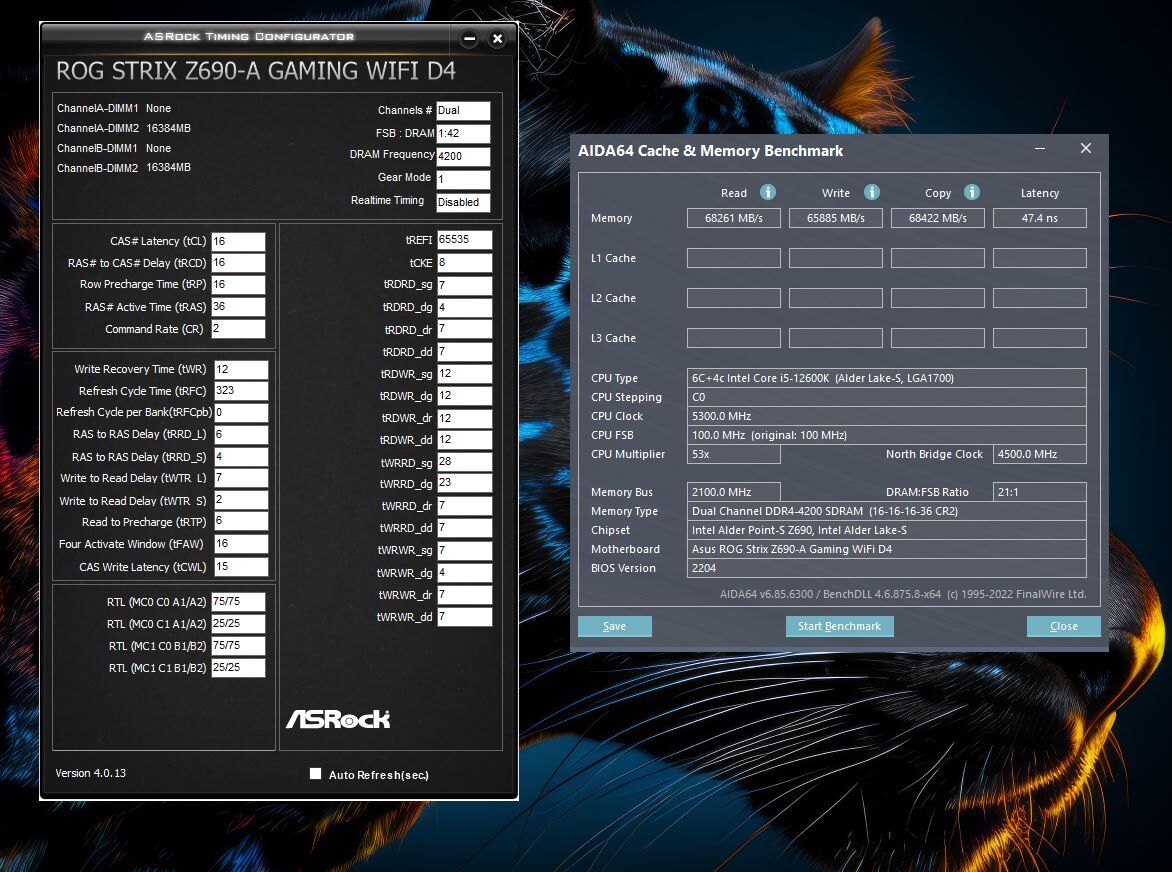Image resolution: width=1172 pixels, height=872 pixels.
Task: Click the L1 Cache Read result box
Action: coord(734,258)
